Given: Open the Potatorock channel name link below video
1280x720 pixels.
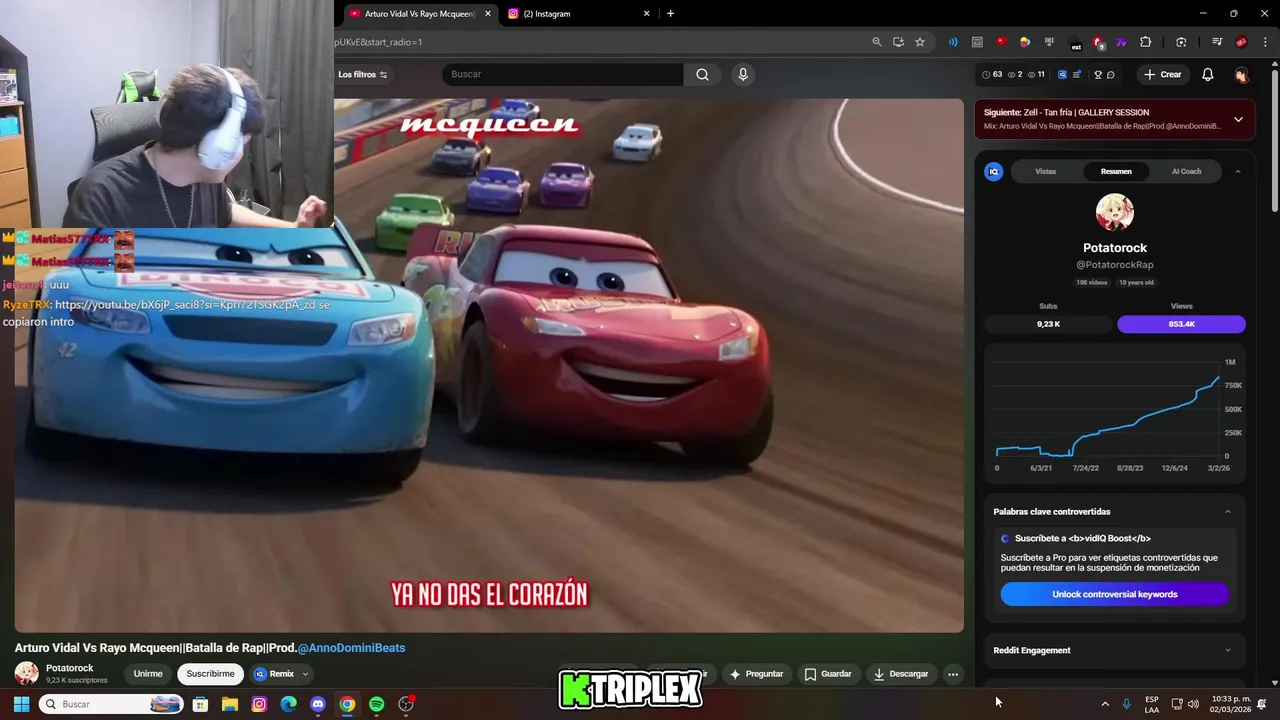Looking at the screenshot, I should click(x=69, y=668).
